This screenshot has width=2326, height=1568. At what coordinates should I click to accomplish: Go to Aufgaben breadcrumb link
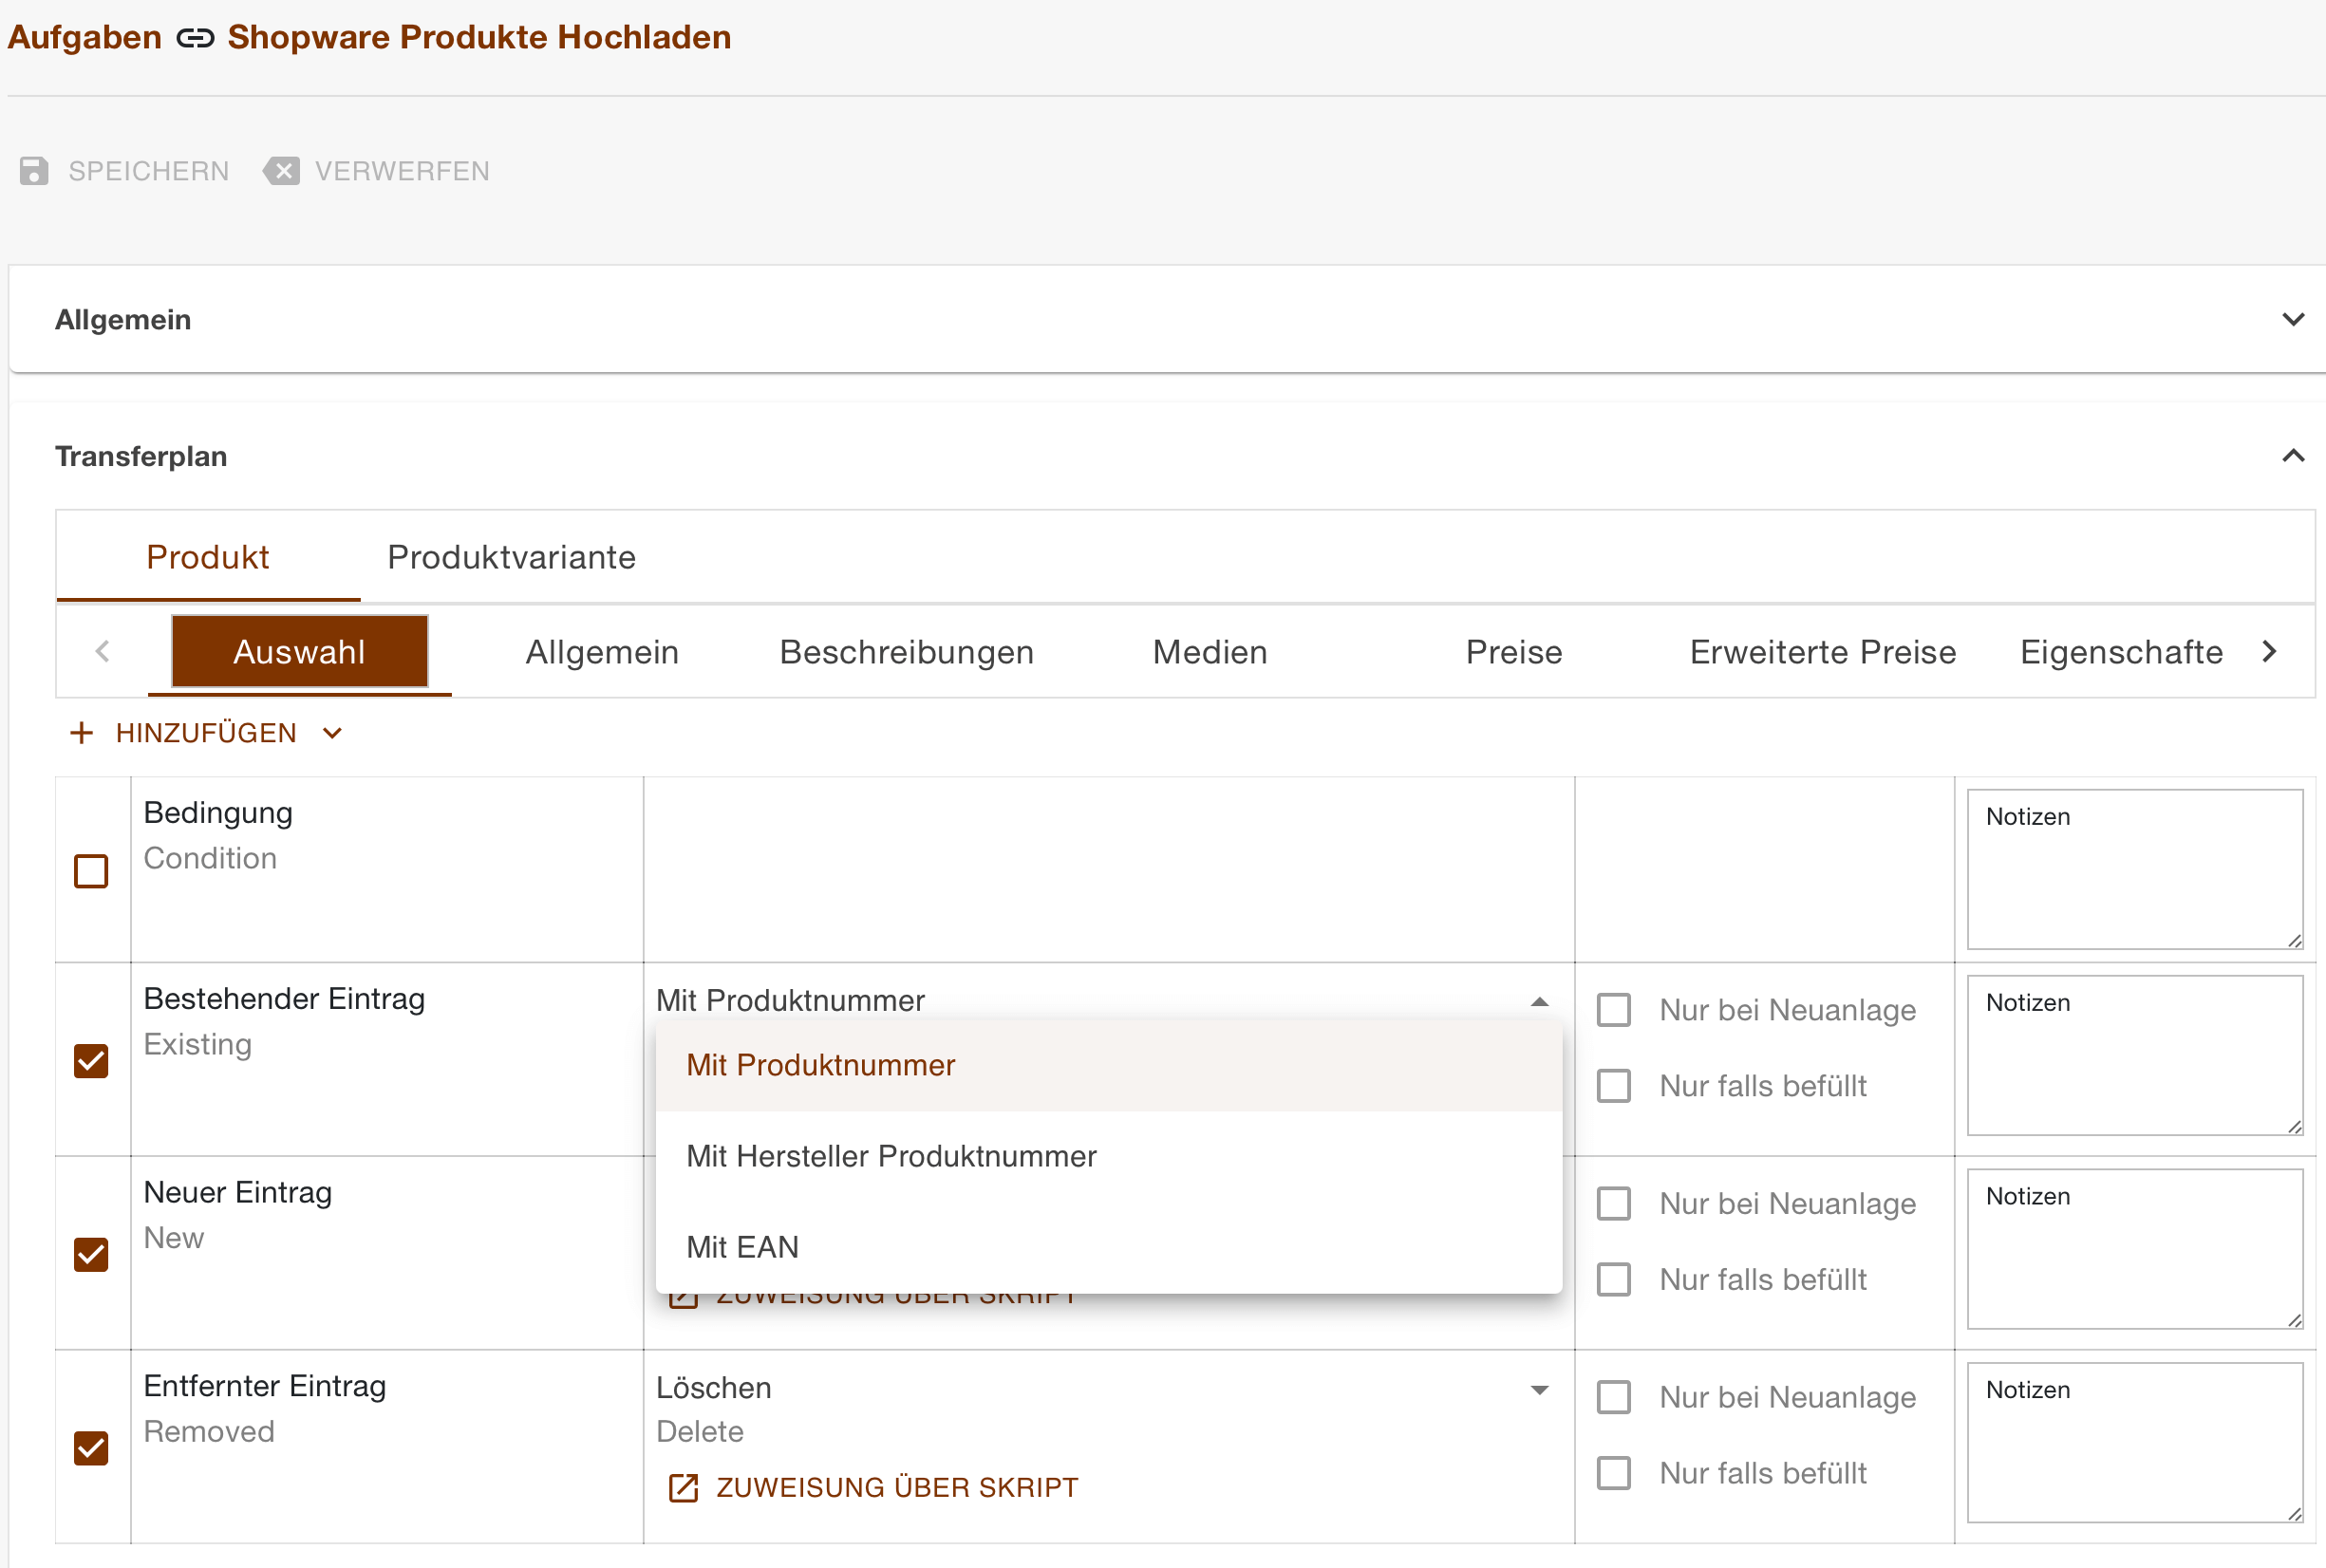click(84, 37)
